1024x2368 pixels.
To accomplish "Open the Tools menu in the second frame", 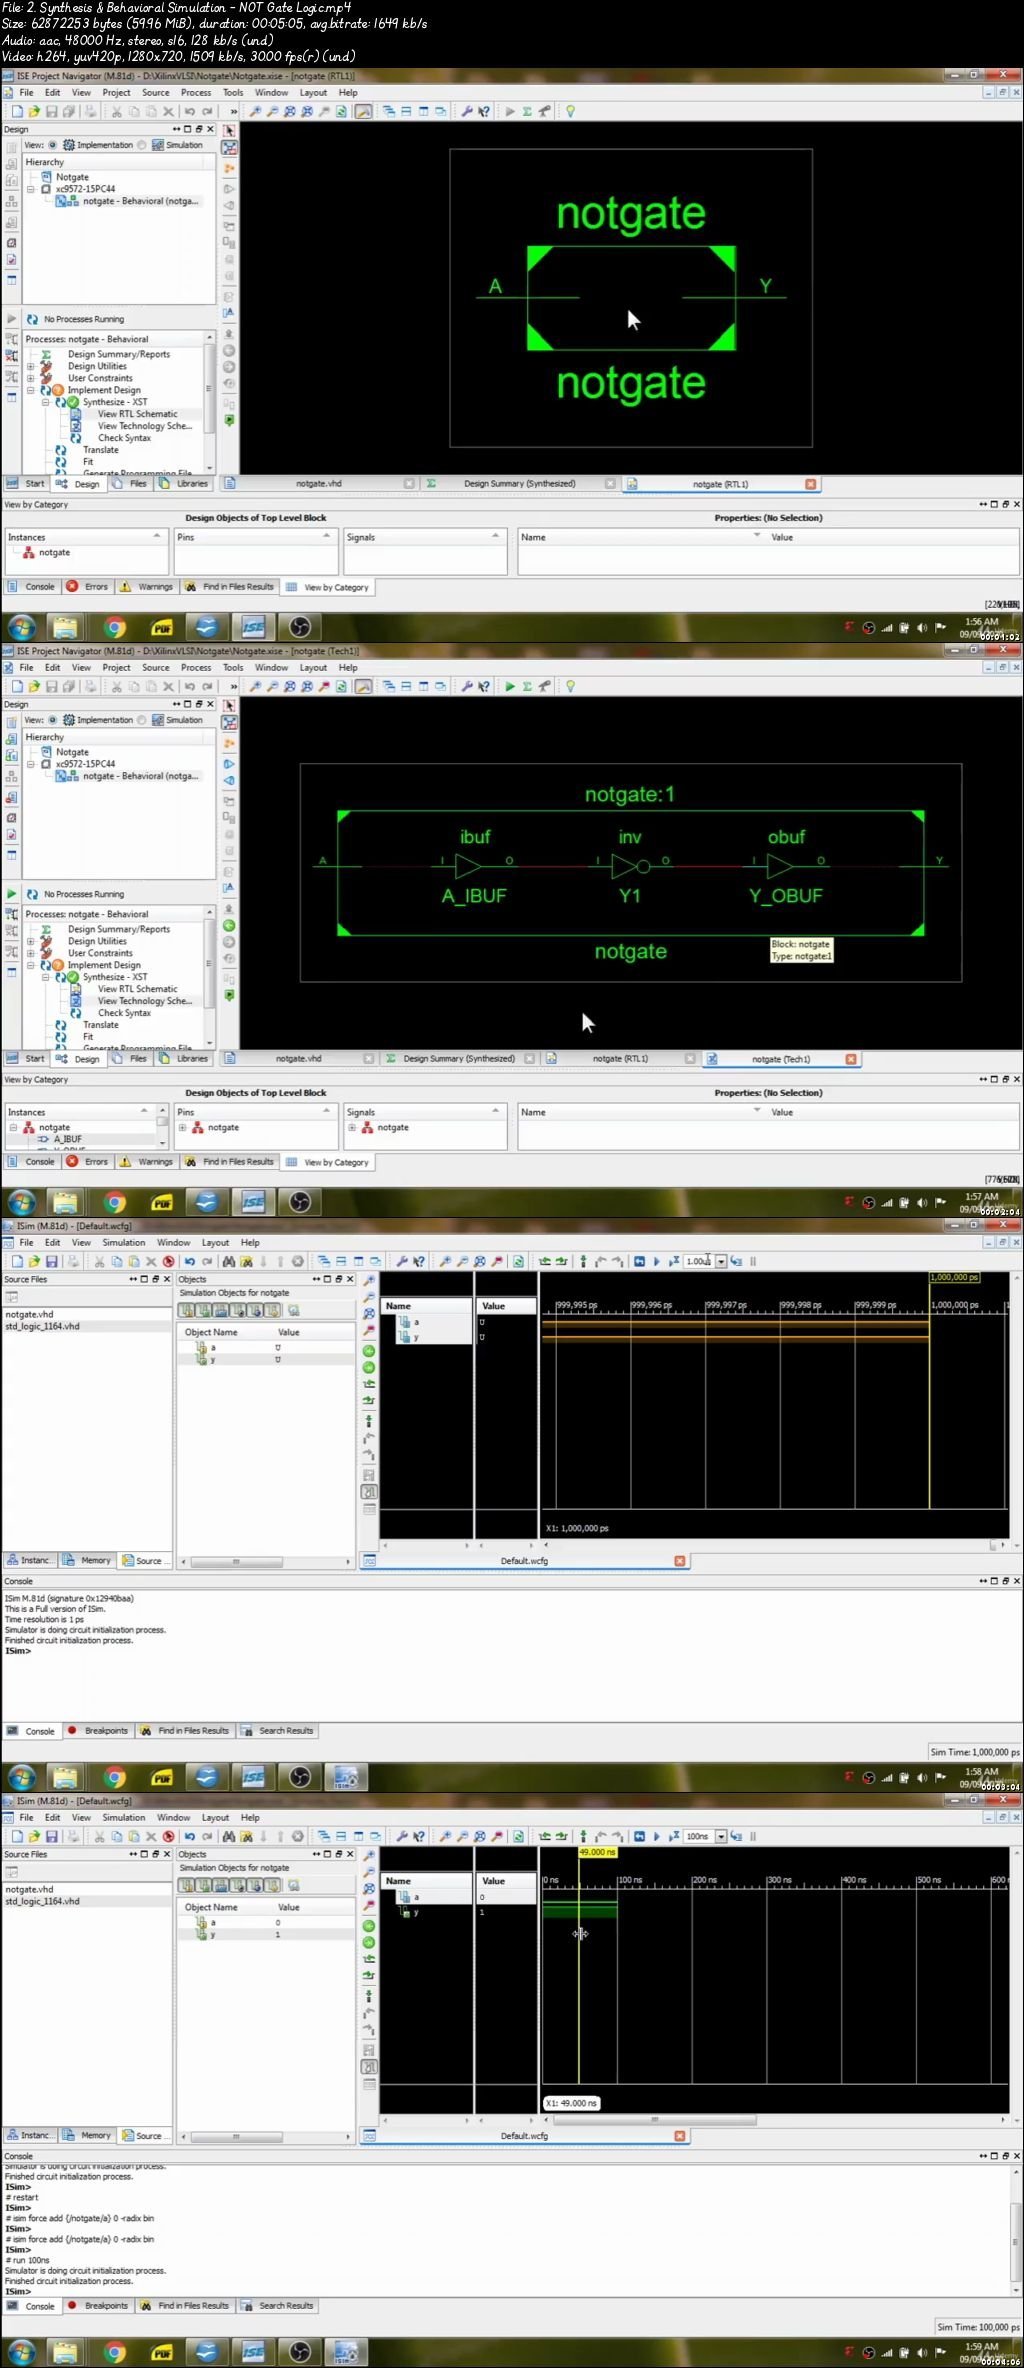I will point(233,667).
